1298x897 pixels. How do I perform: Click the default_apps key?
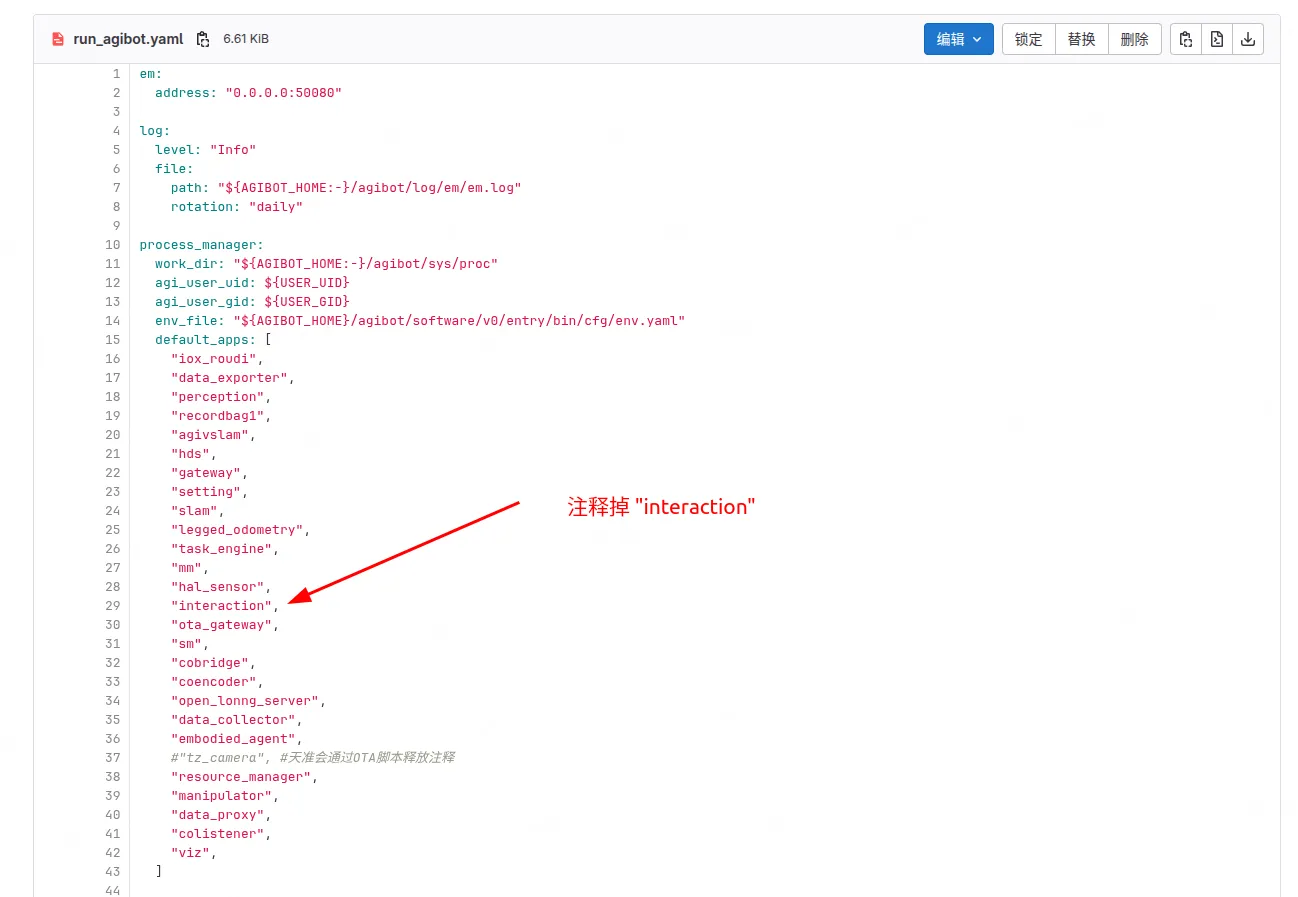[205, 339]
